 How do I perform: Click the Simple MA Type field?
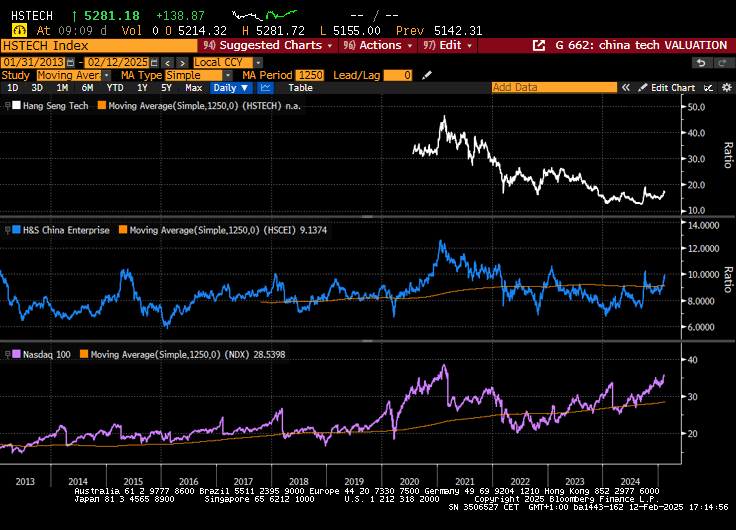(194, 75)
